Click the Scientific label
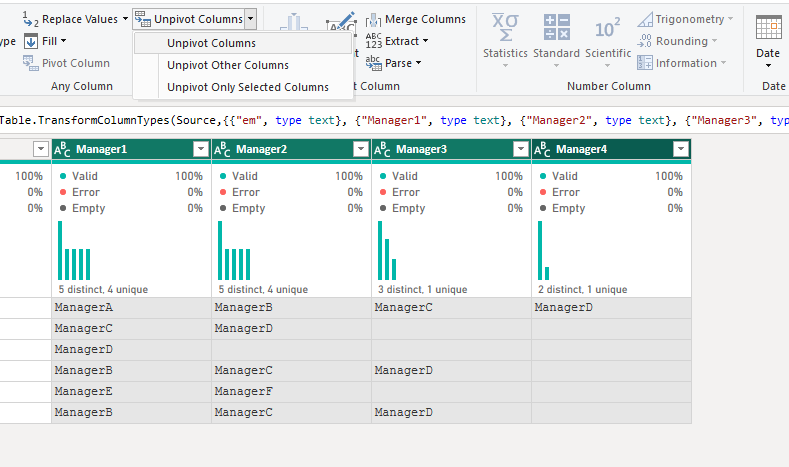Screen dimensions: 789x467 608,53
